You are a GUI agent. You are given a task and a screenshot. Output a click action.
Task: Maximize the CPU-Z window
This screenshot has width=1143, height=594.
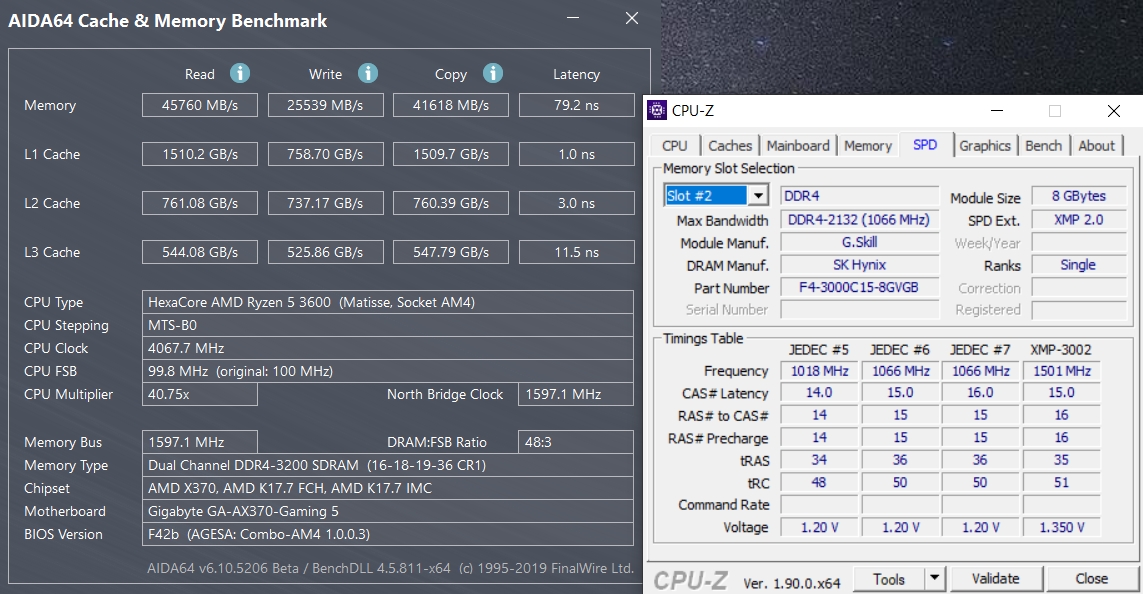tap(1055, 111)
